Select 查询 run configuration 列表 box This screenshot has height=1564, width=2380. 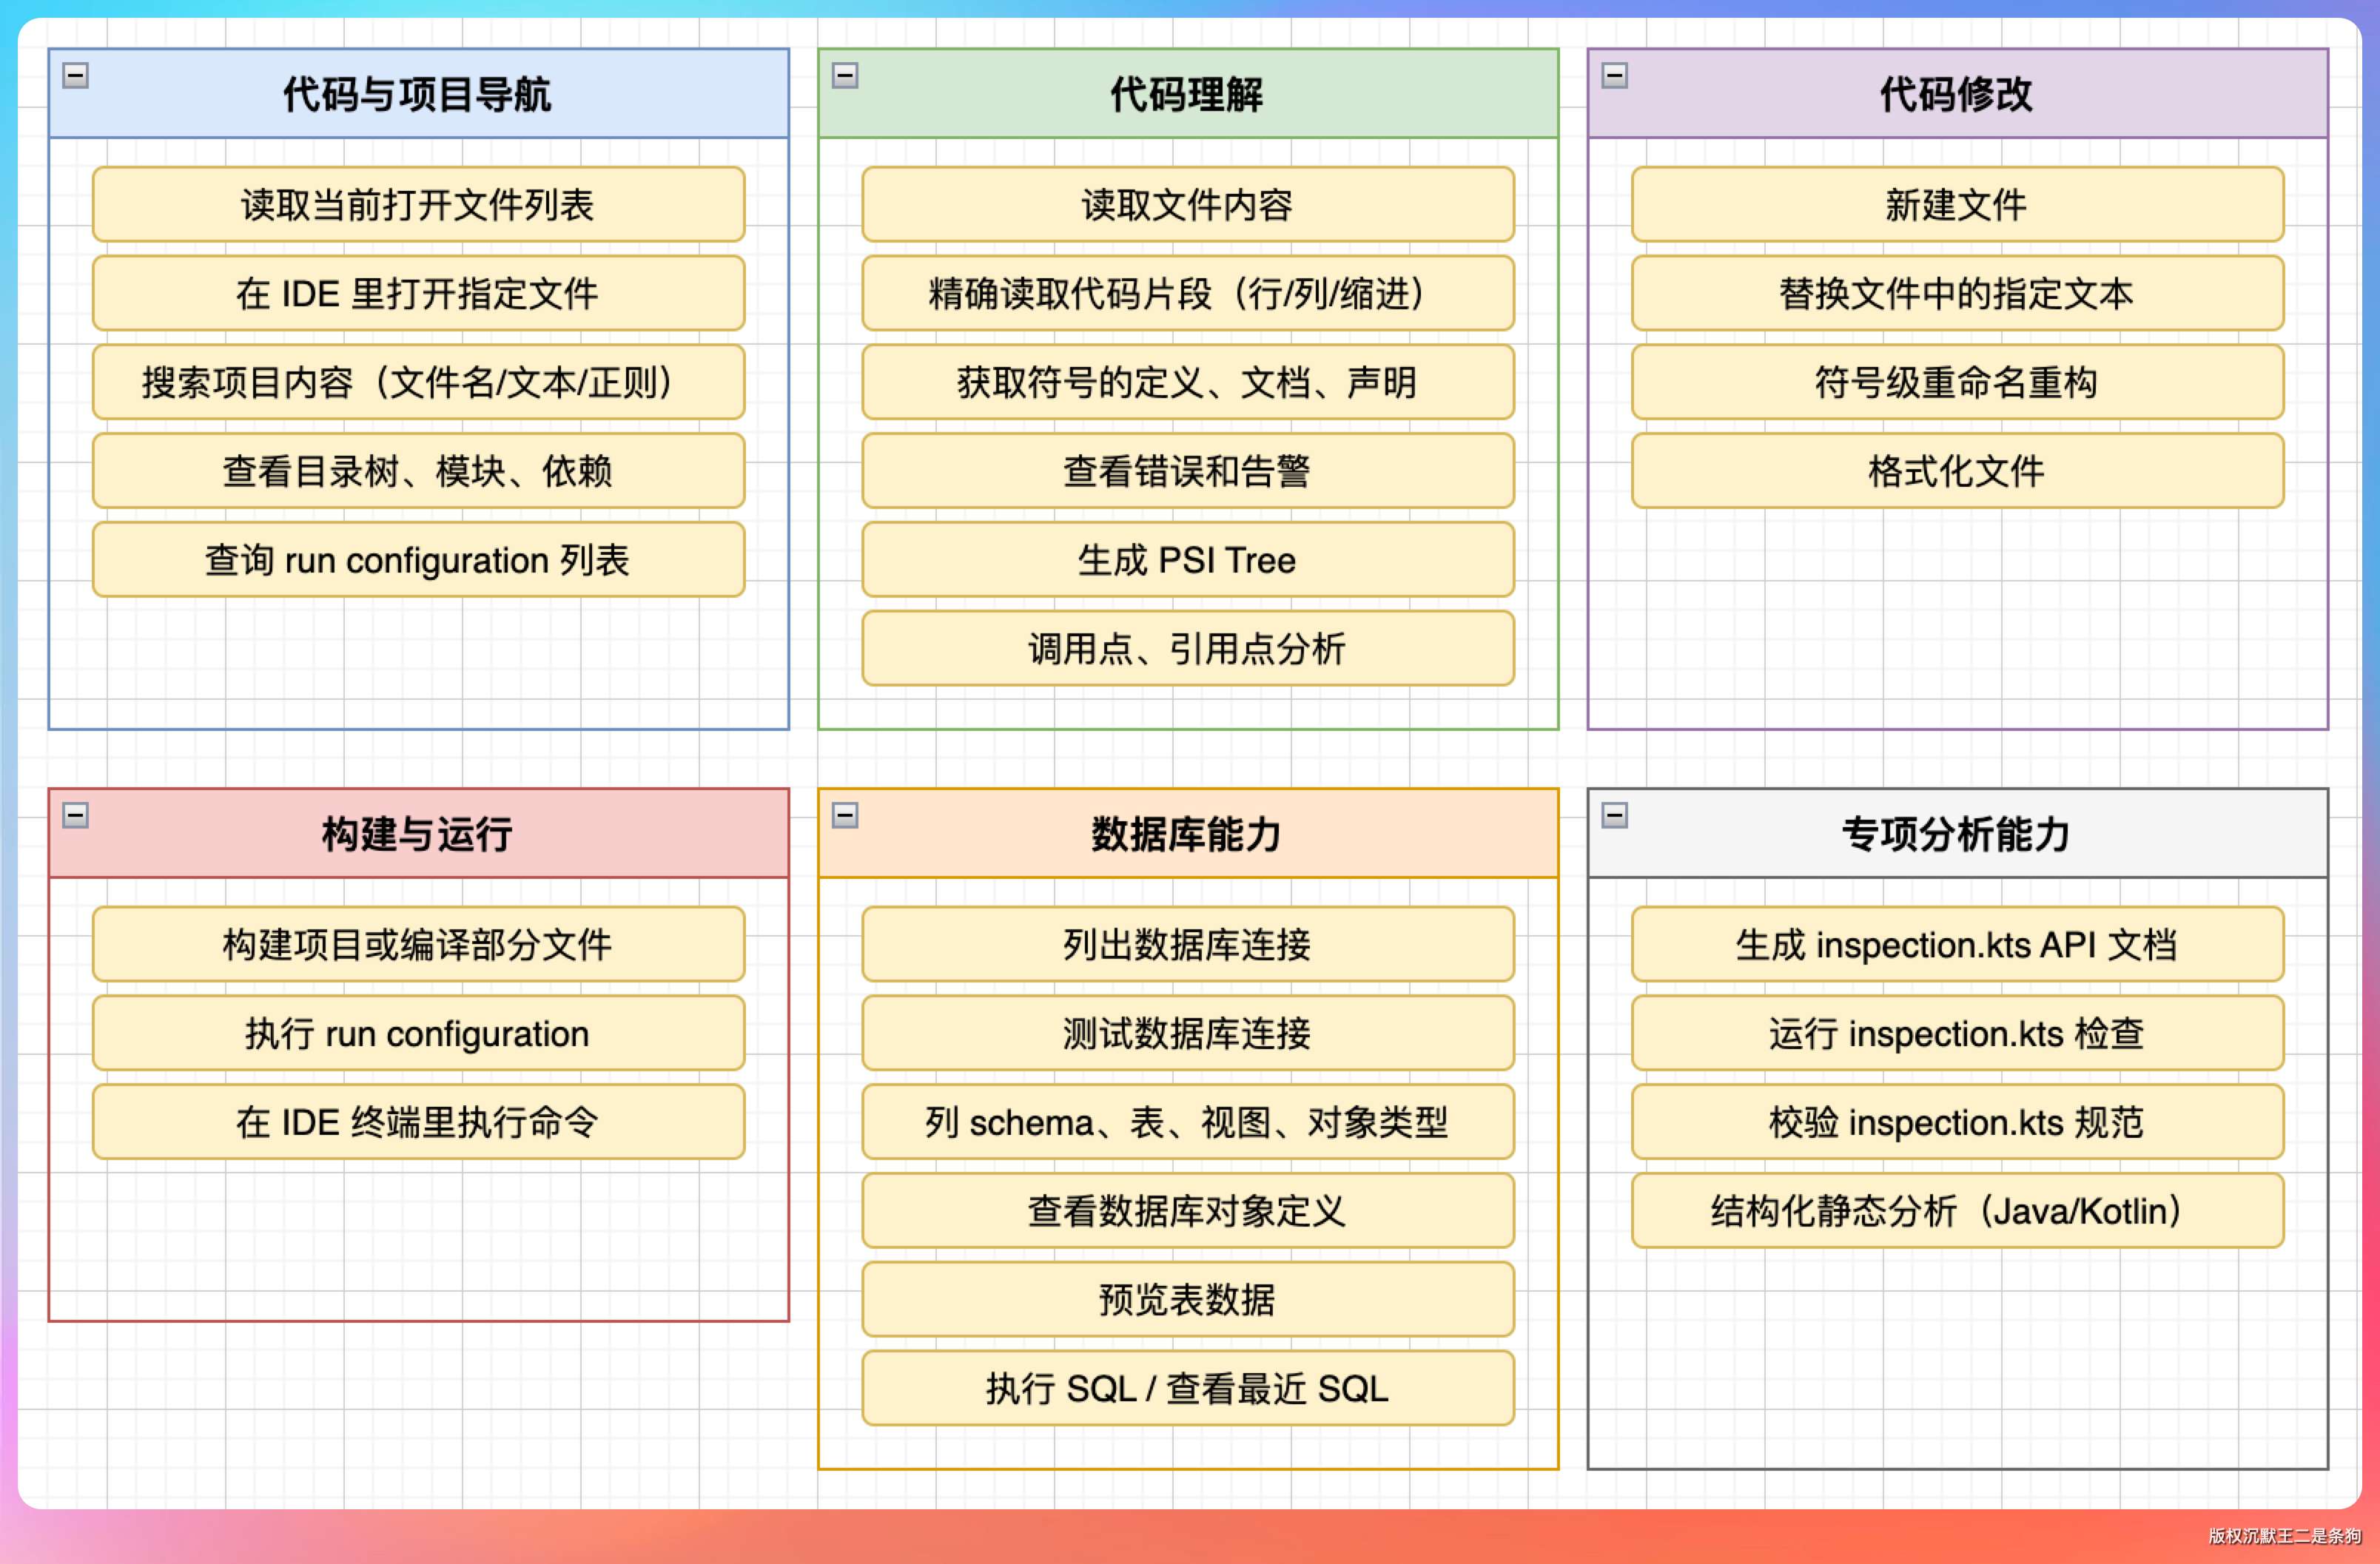[418, 560]
